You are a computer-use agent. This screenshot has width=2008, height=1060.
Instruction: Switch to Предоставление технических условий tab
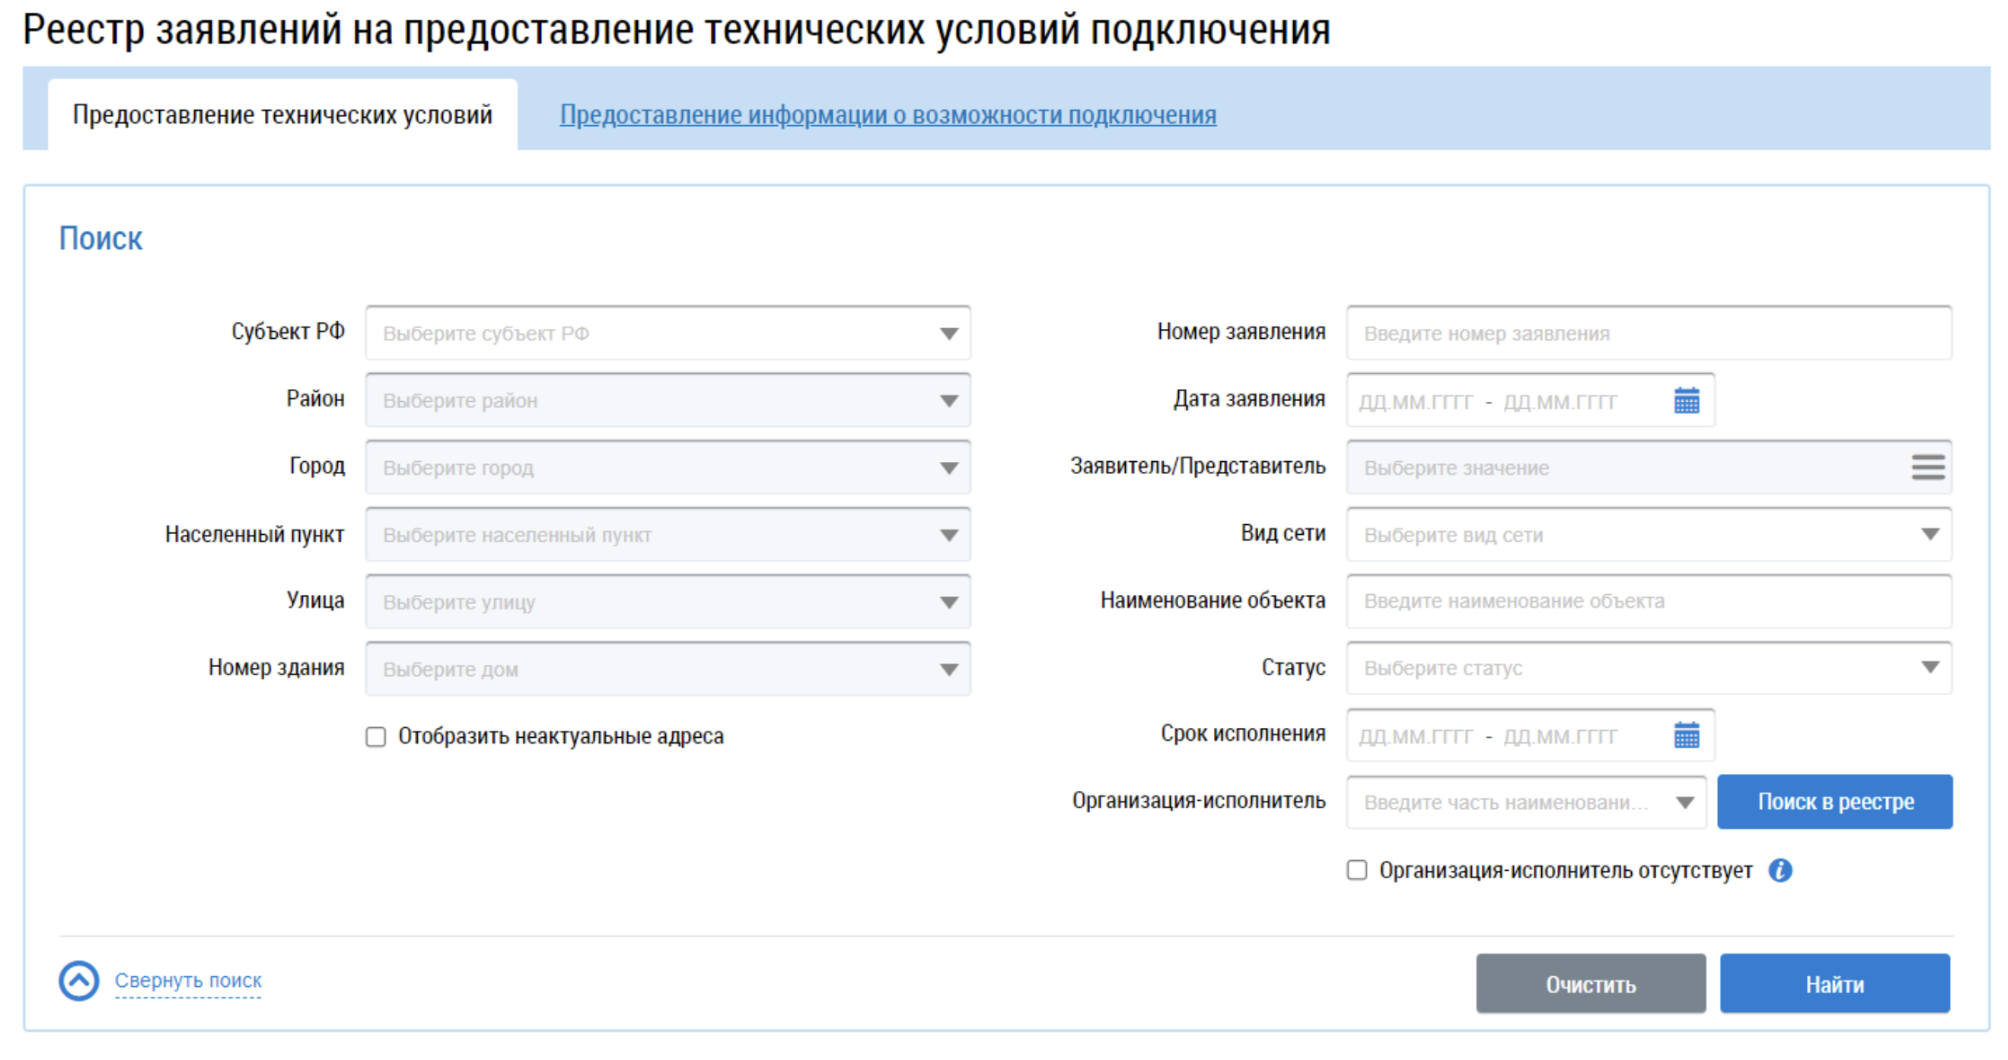click(x=282, y=115)
